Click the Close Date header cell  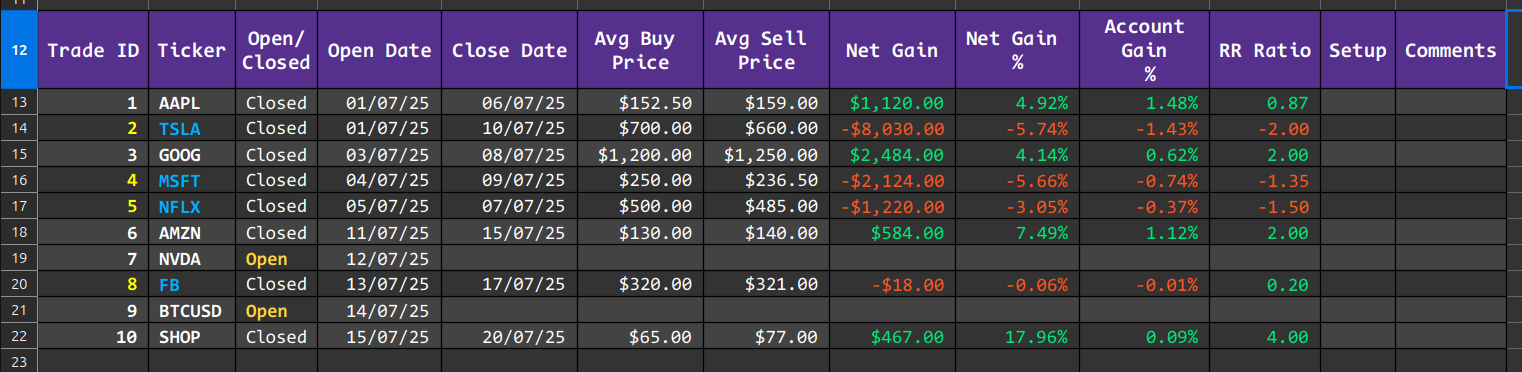[x=509, y=50]
